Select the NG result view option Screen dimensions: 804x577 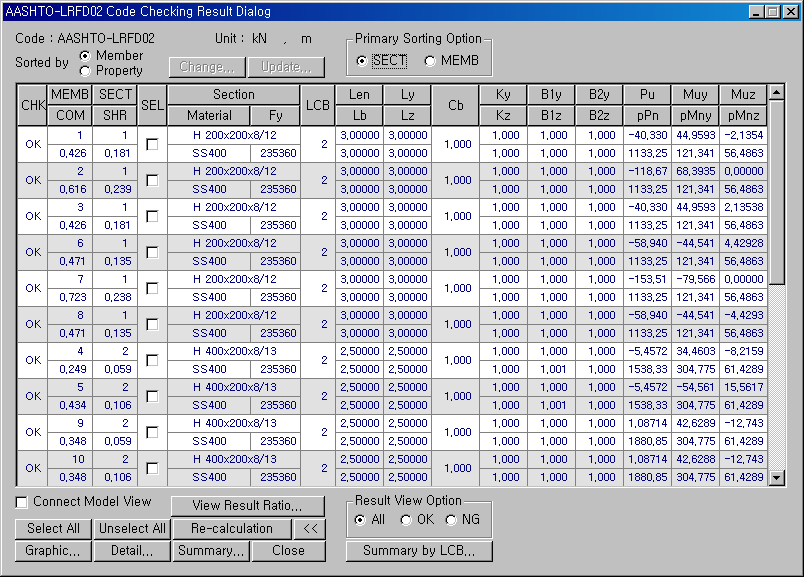click(x=451, y=520)
